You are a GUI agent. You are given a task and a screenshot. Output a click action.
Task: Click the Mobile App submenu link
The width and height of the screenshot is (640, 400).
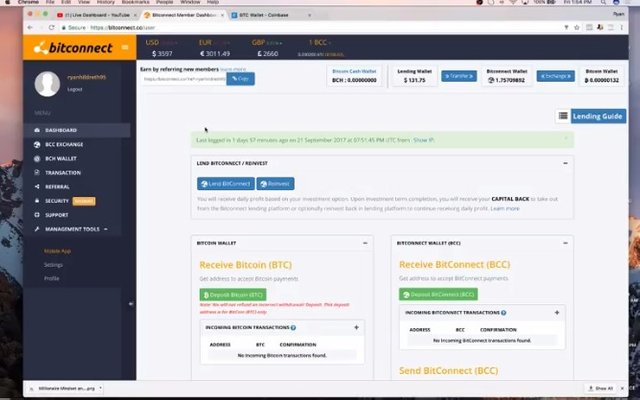pyautogui.click(x=57, y=251)
